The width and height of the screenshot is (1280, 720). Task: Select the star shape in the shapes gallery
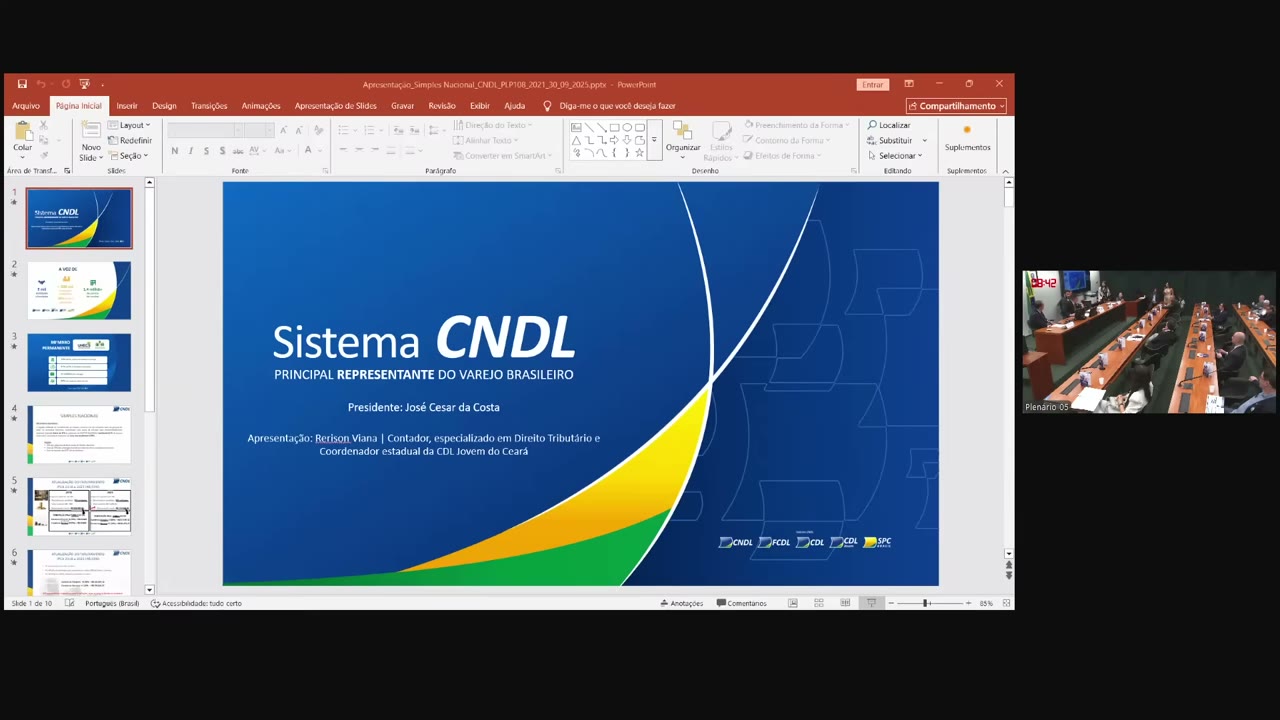[640, 153]
